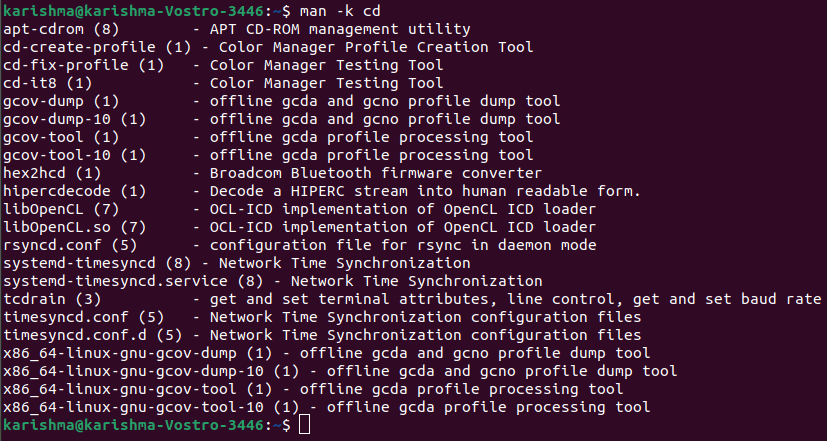Viewport: 827px width, 441px height.
Task: Click the first prompt 'karishma@karishma-Vostro-3446' text
Action: point(133,11)
